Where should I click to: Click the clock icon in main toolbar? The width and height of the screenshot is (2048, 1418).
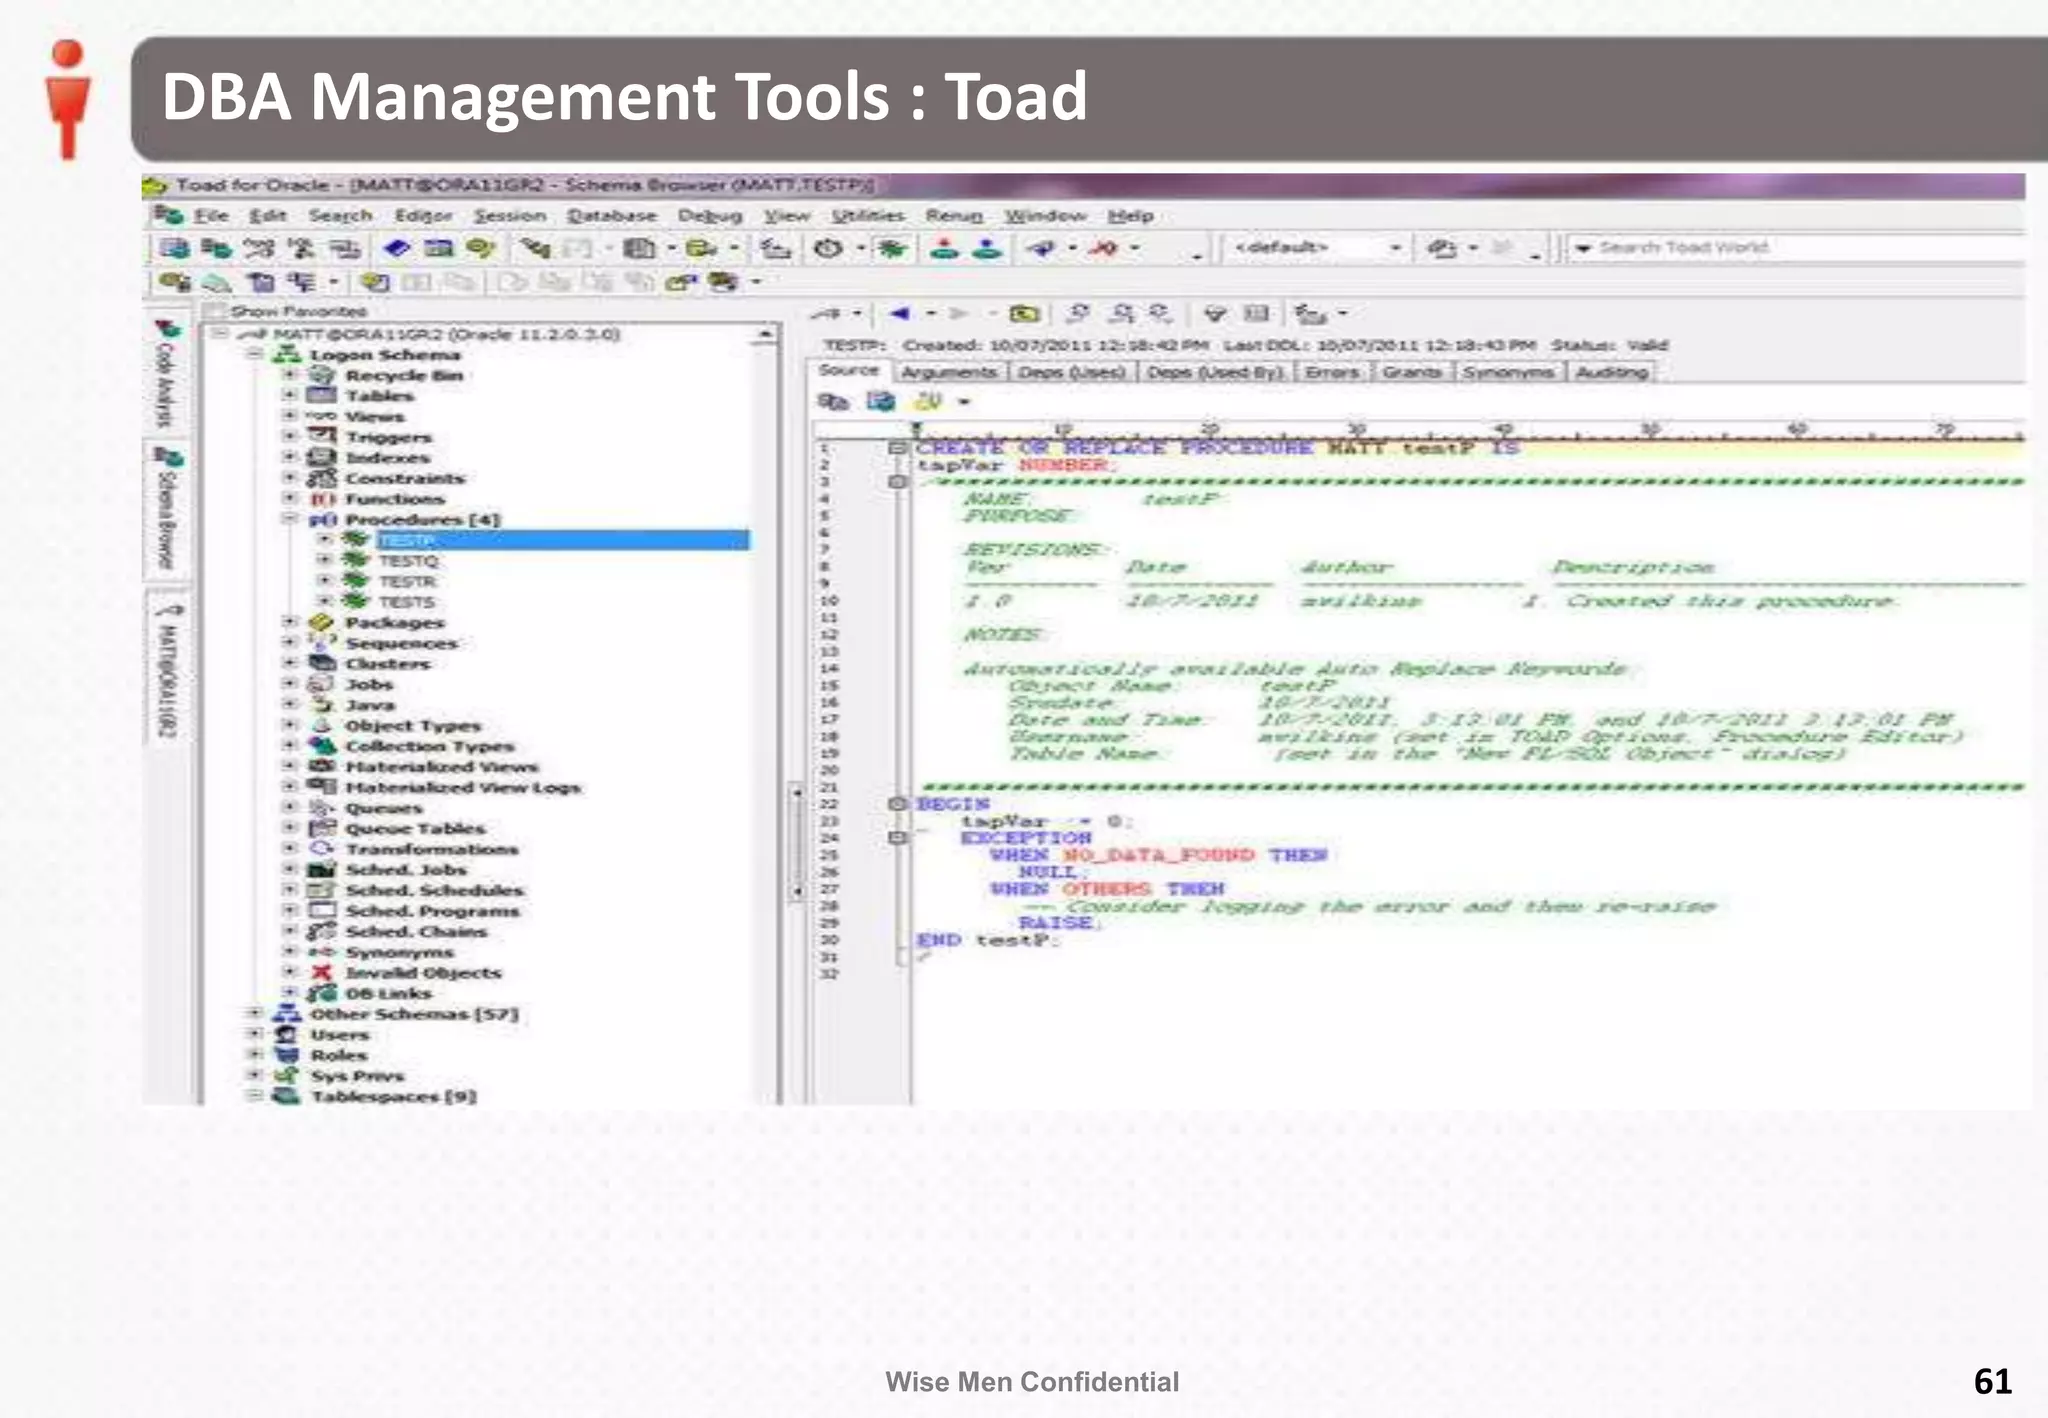[x=828, y=248]
